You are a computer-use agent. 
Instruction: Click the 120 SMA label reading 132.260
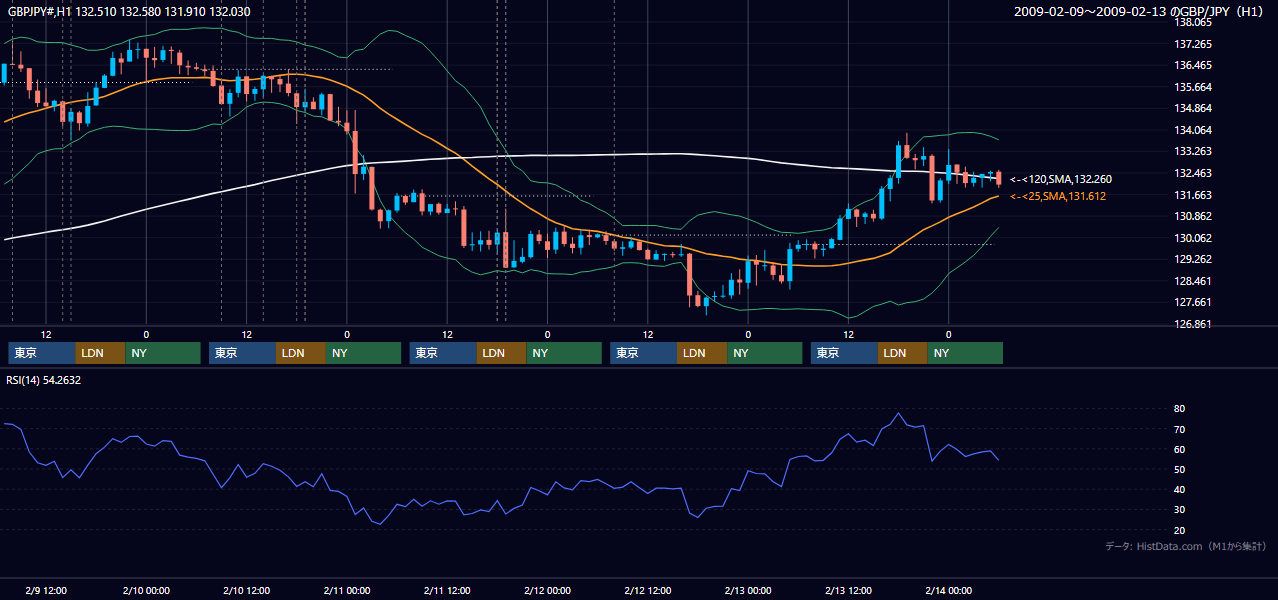(x=1061, y=179)
